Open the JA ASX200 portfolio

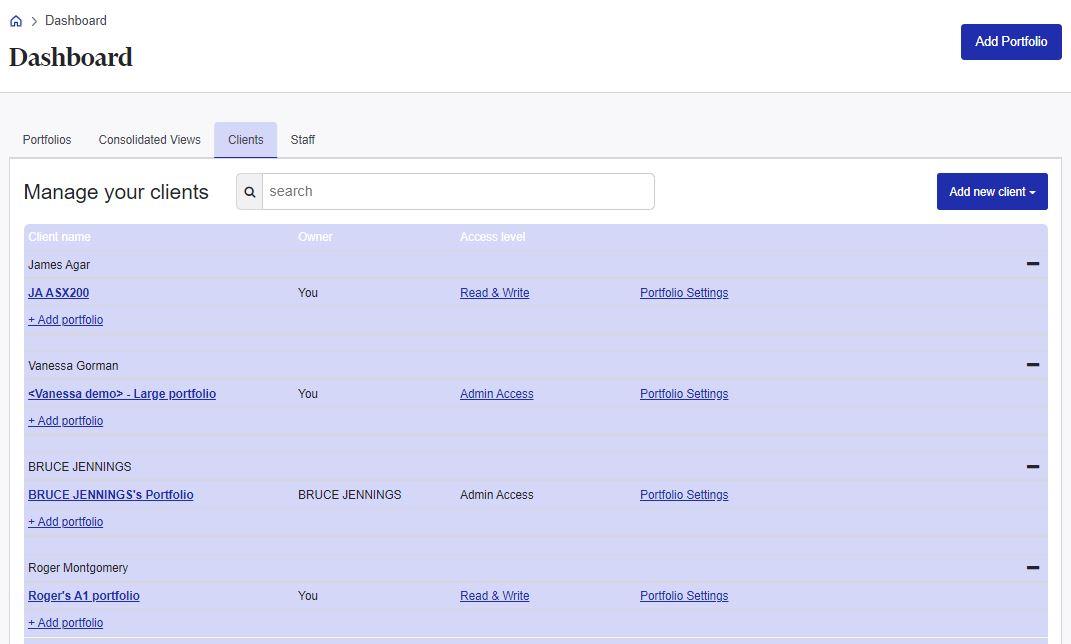[58, 292]
